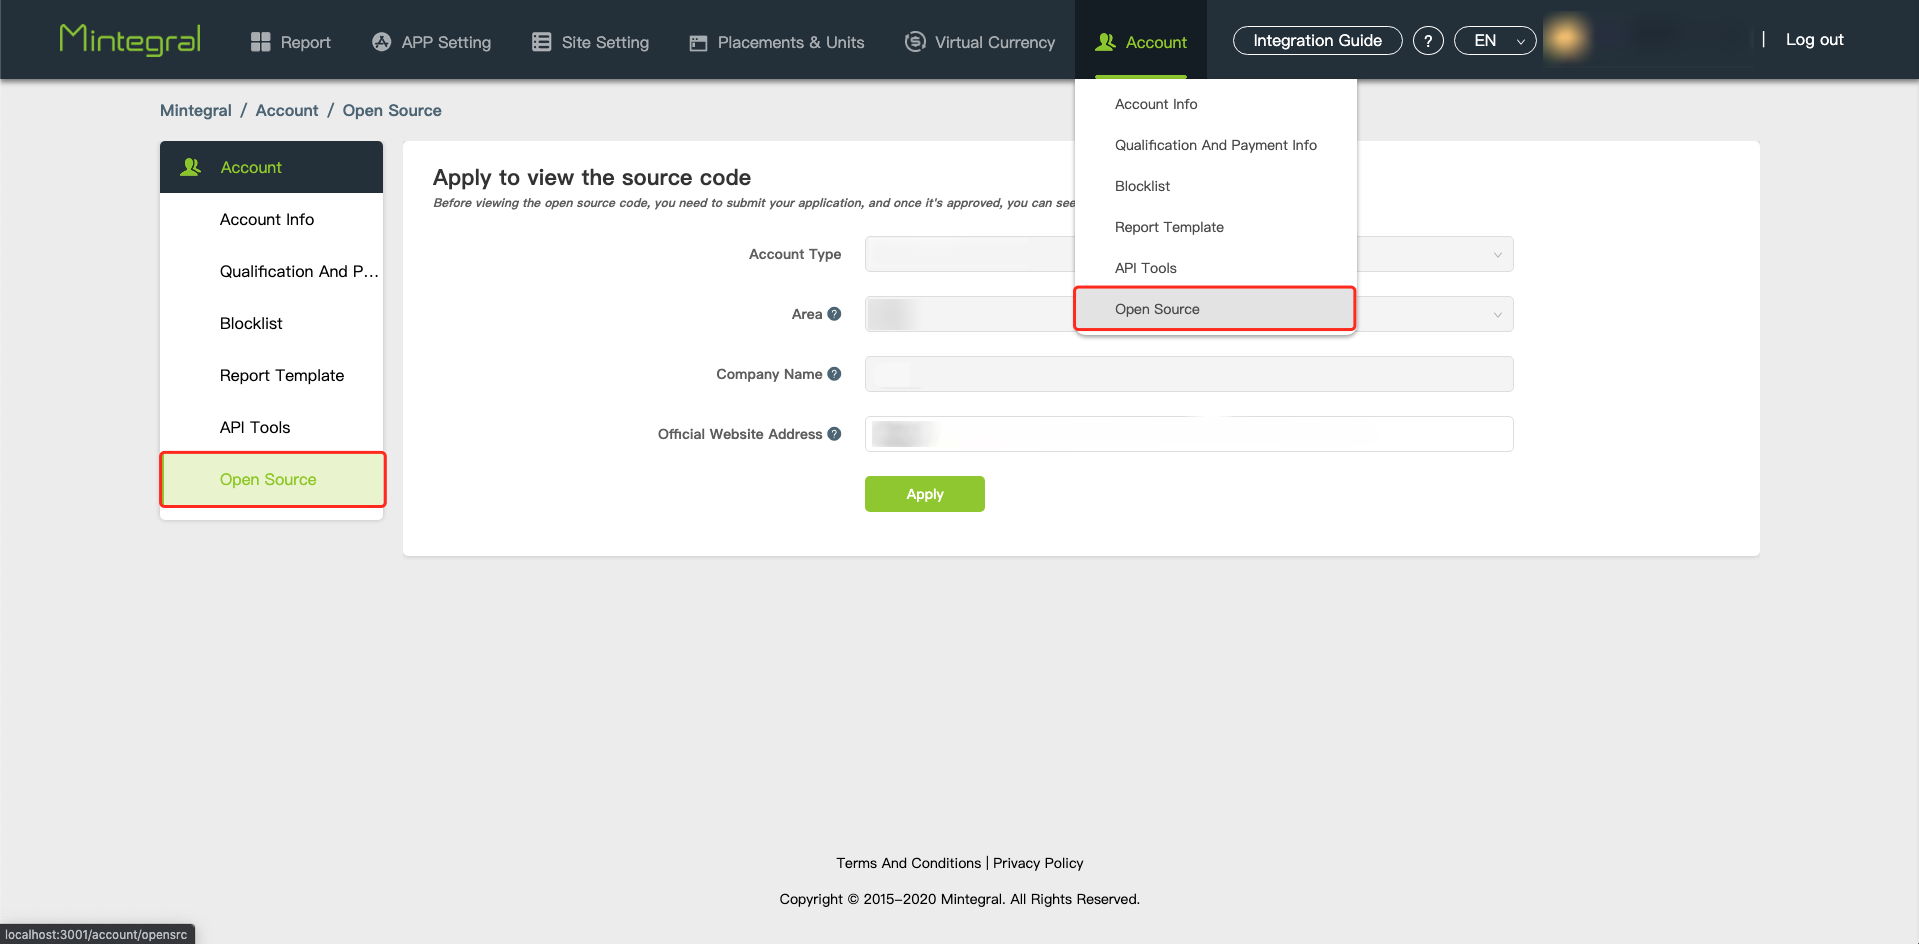
Task: Click the Official Website Address help icon
Action: click(834, 434)
